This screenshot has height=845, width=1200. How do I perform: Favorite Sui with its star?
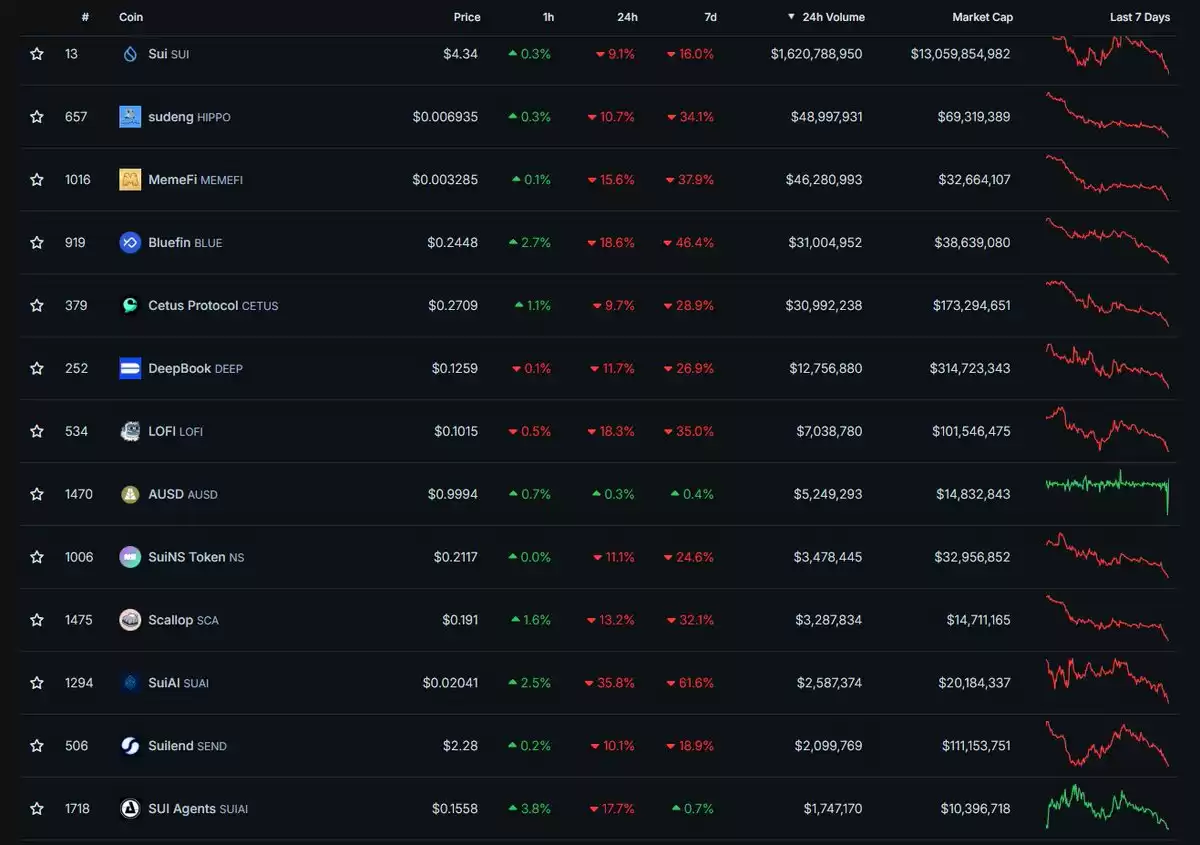coord(37,54)
